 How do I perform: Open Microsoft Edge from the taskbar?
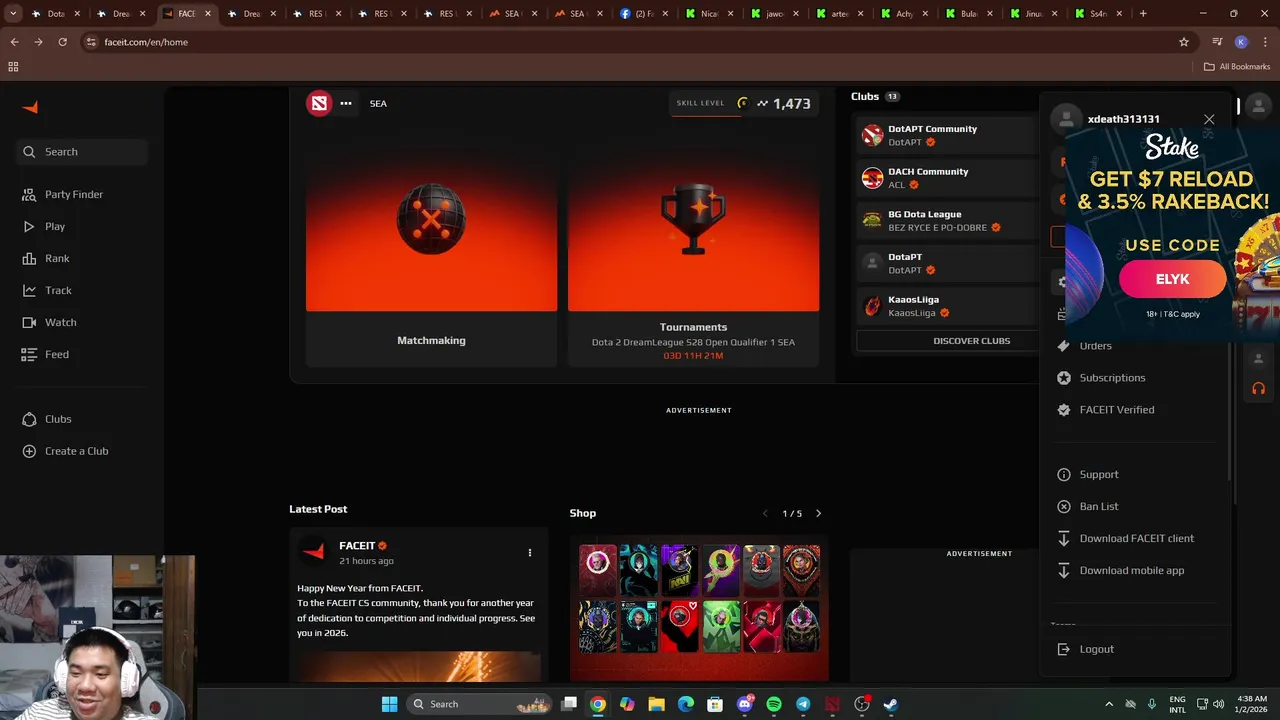point(685,704)
